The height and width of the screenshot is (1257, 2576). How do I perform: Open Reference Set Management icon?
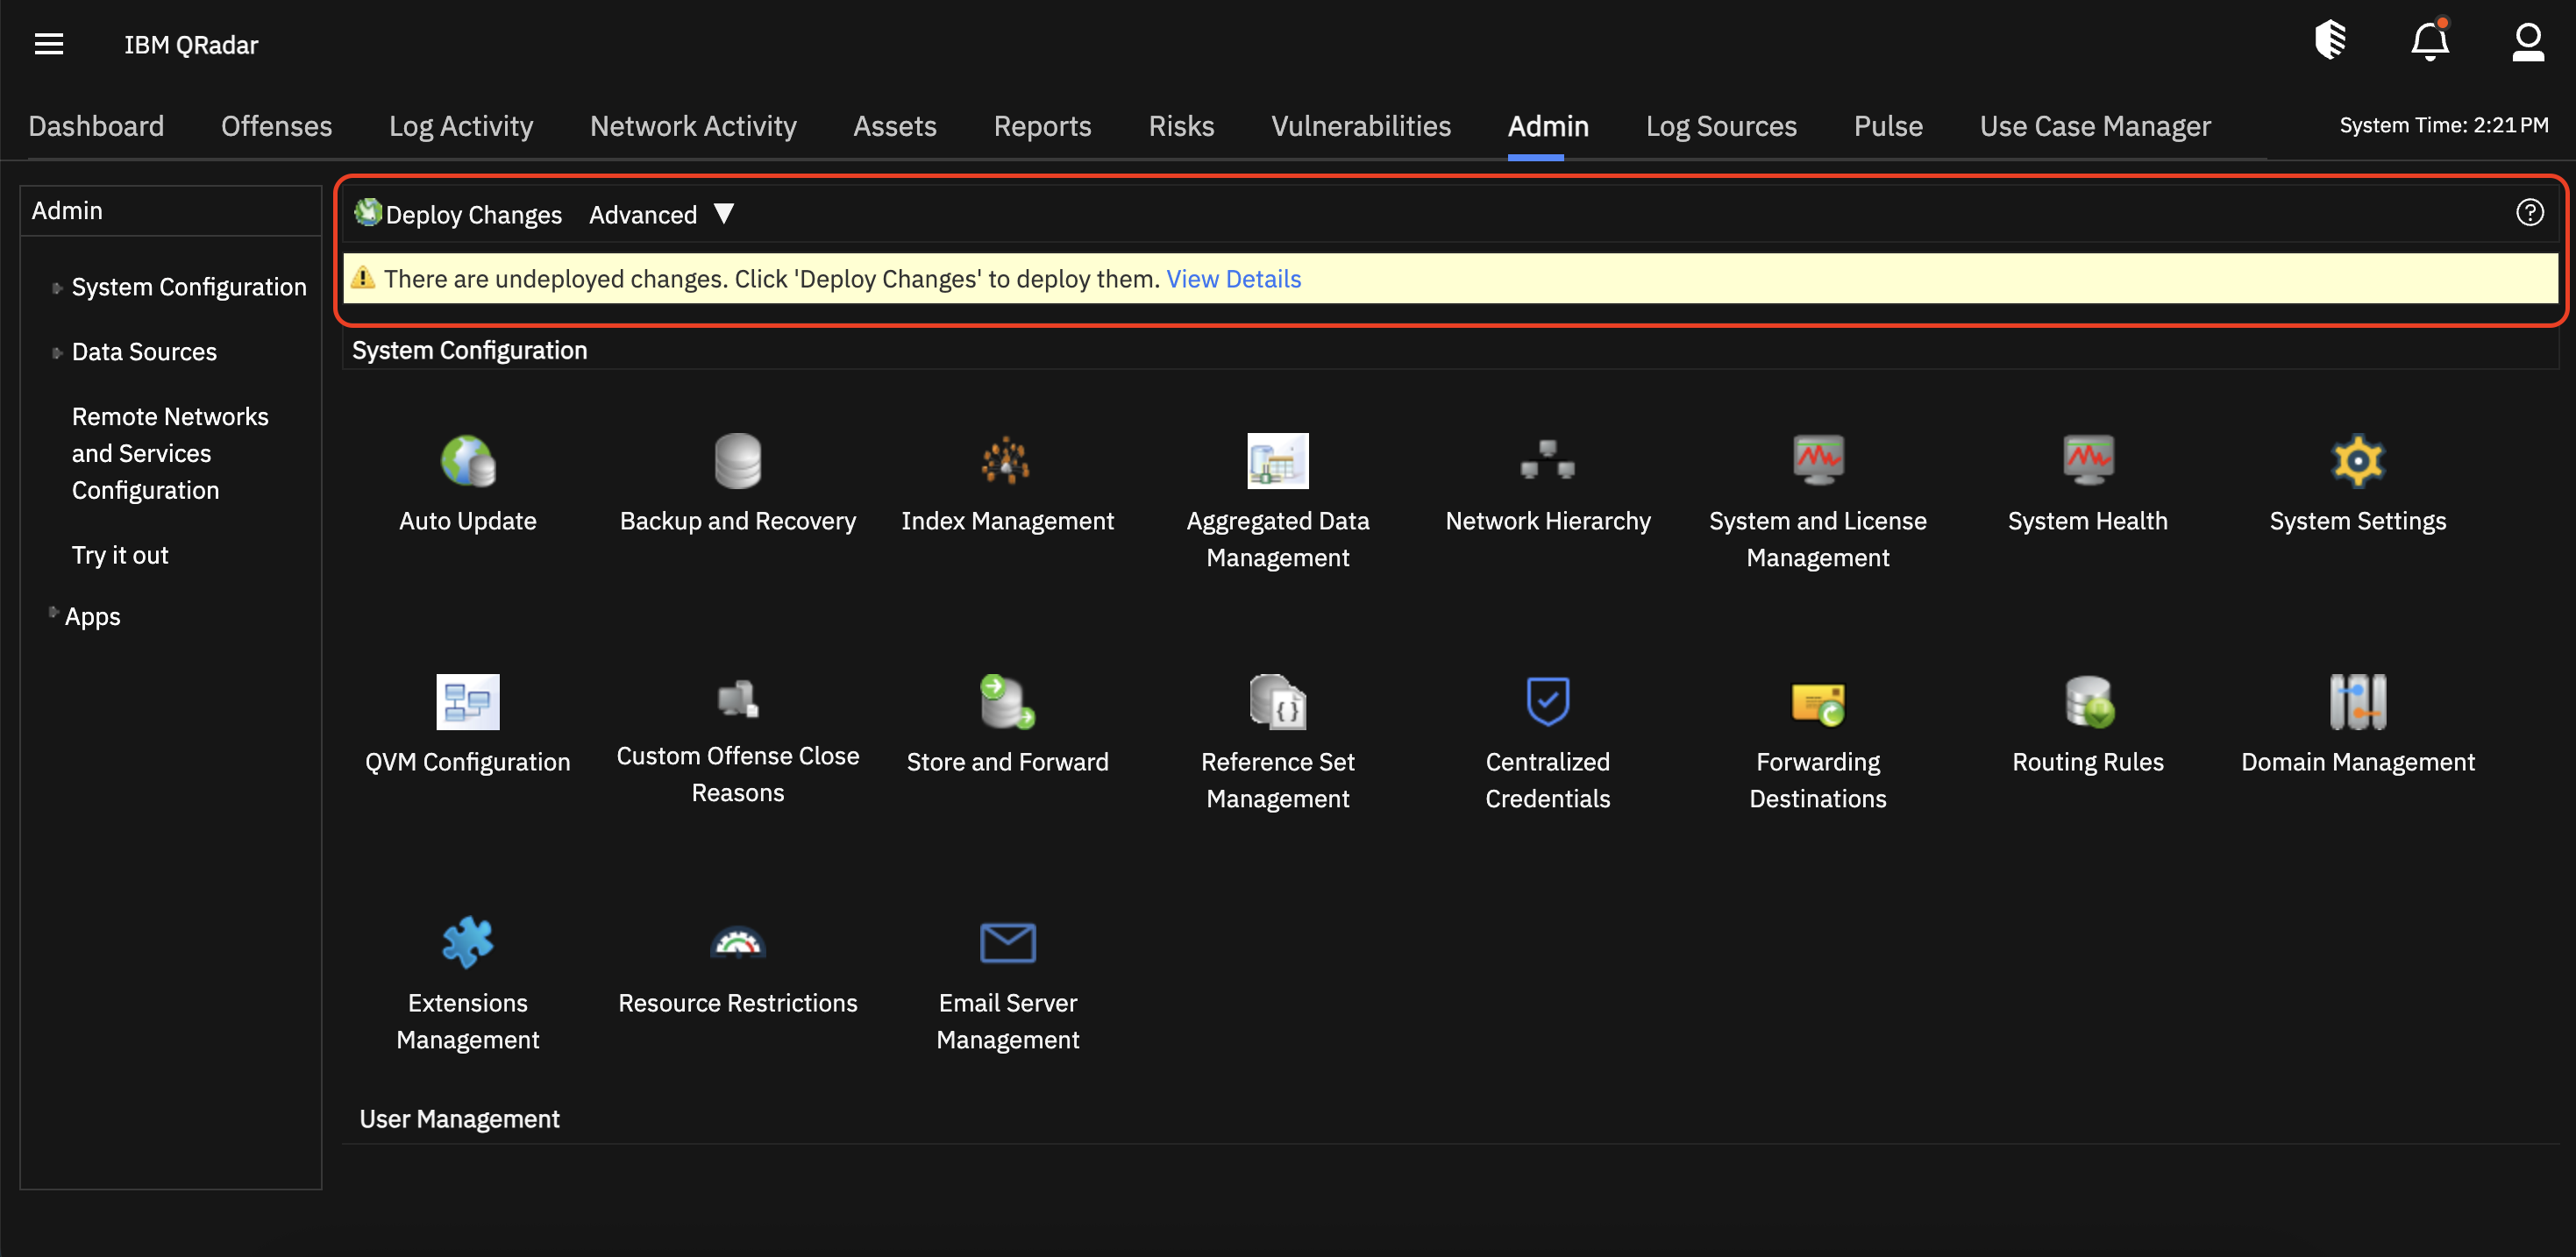point(1277,702)
